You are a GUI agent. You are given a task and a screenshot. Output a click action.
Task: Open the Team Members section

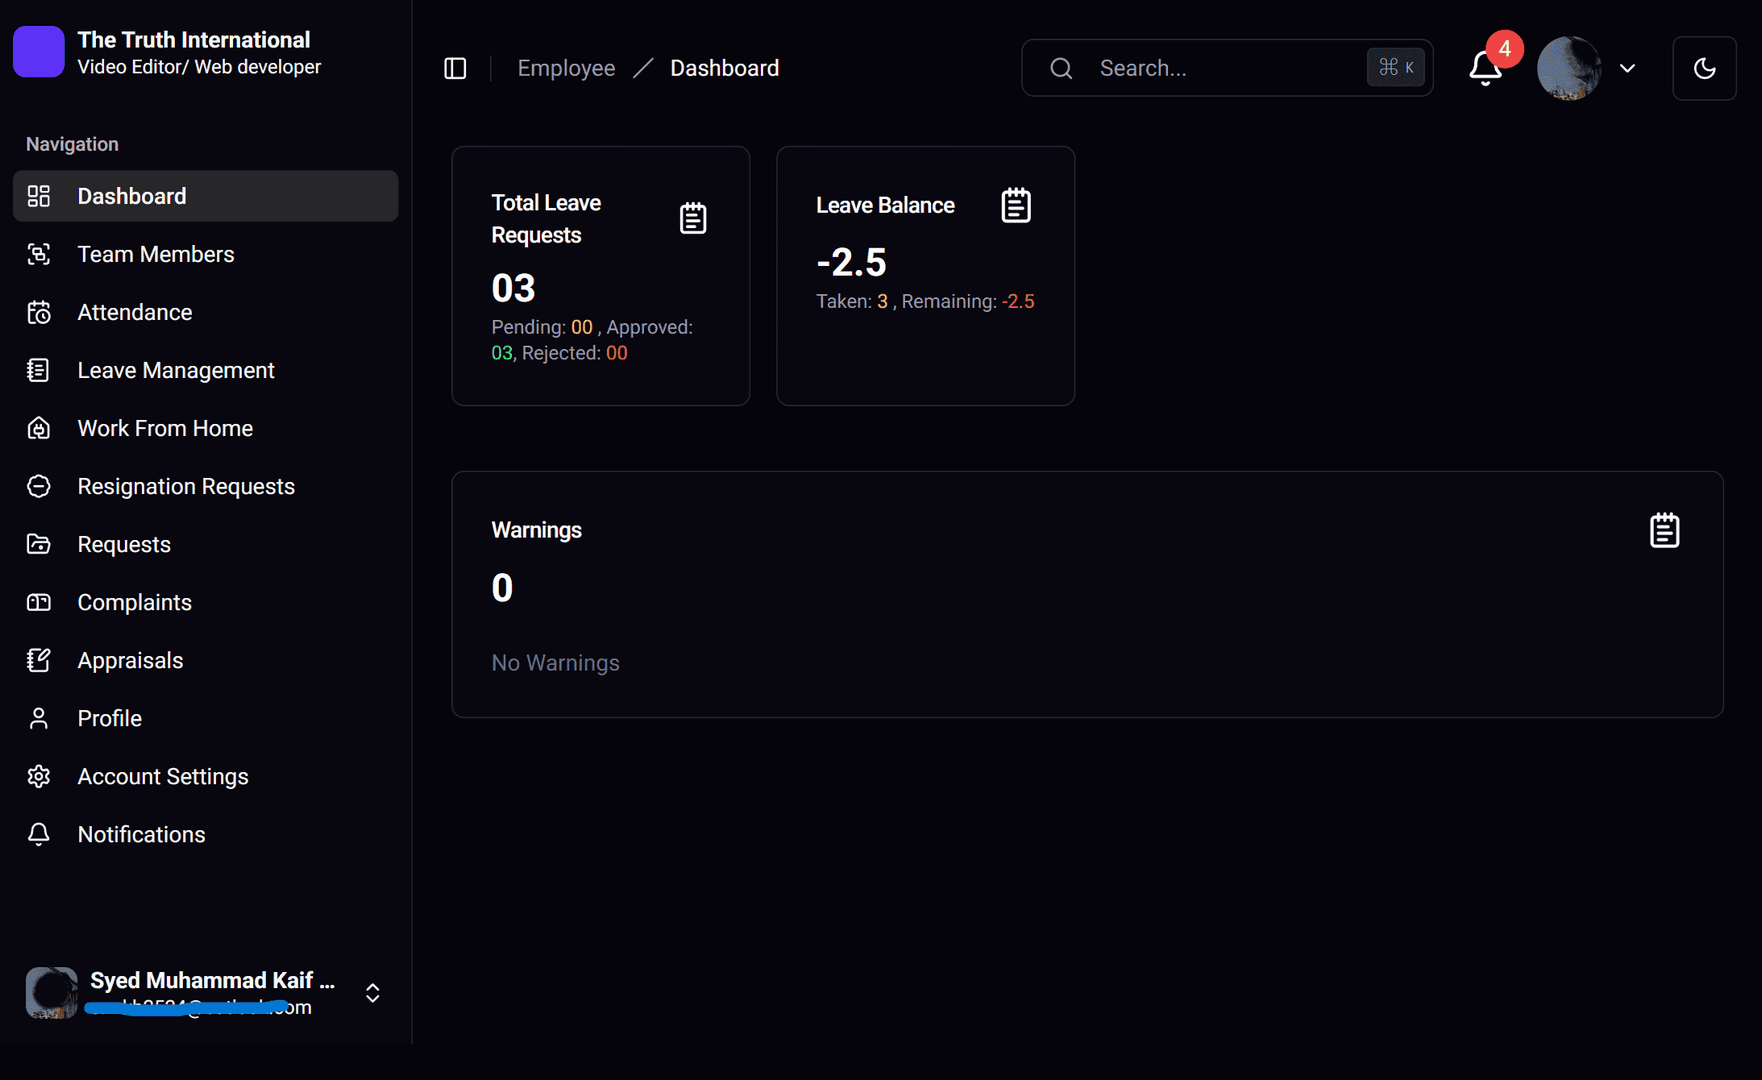pyautogui.click(x=155, y=253)
